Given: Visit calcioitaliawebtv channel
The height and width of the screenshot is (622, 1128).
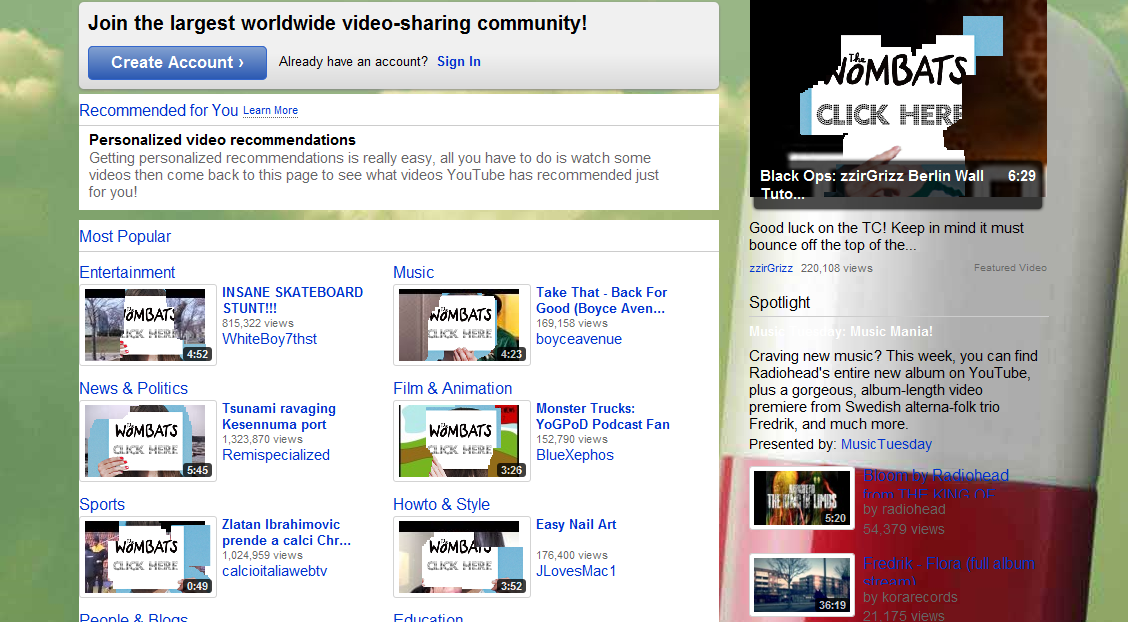Looking at the screenshot, I should pos(275,571).
